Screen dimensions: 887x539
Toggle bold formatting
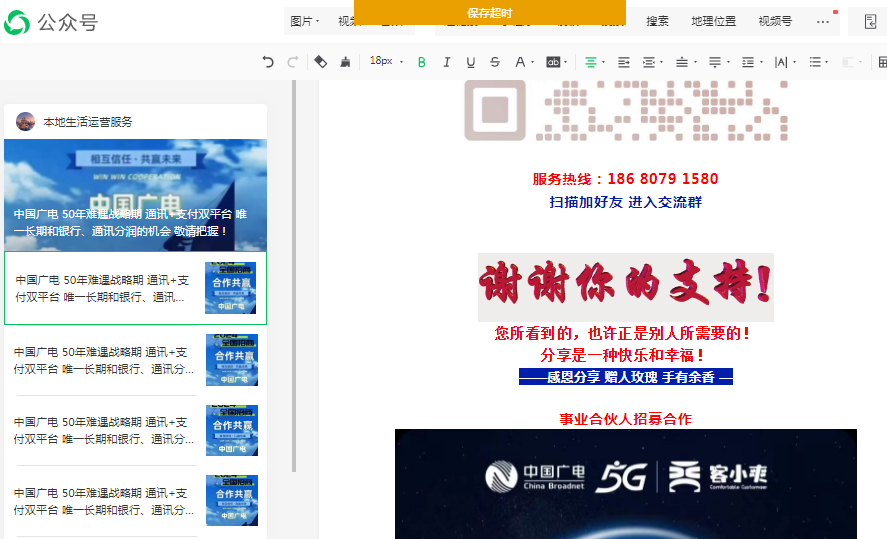click(421, 62)
